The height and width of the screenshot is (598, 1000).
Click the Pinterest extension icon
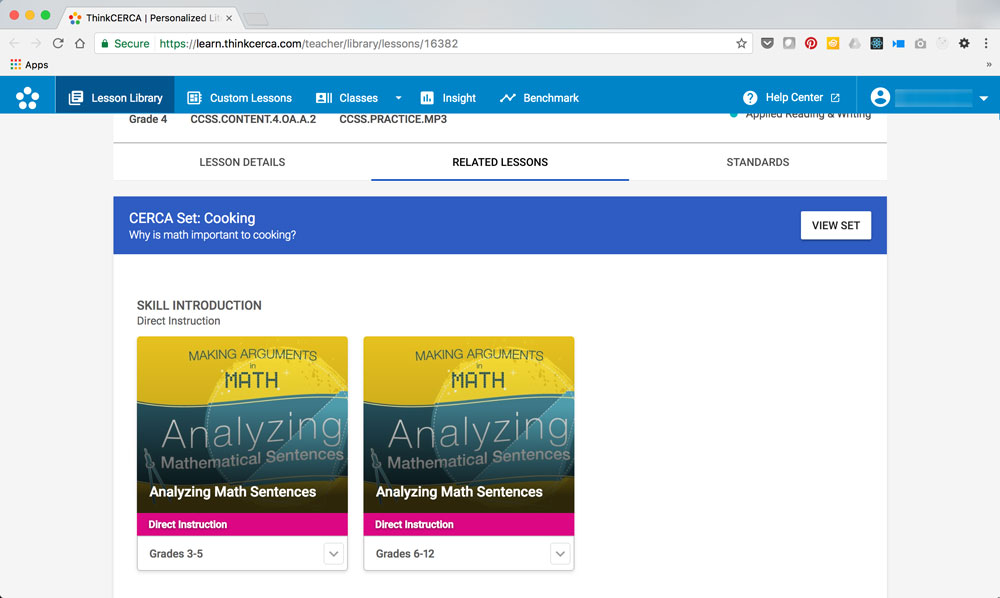(811, 43)
